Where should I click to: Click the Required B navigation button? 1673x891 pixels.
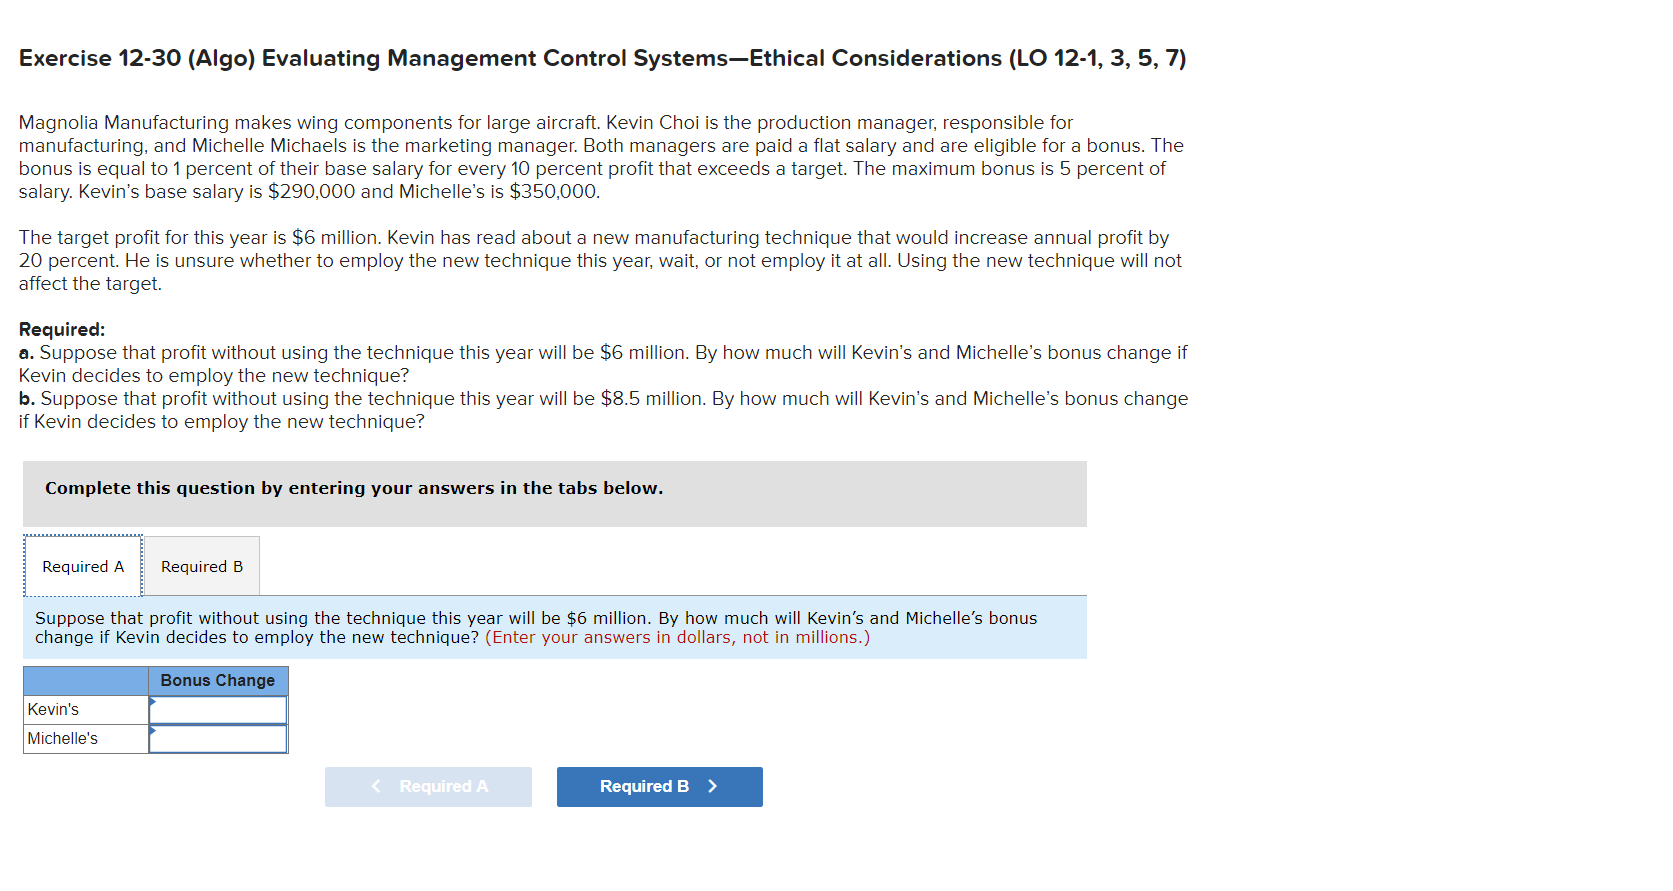(x=659, y=786)
